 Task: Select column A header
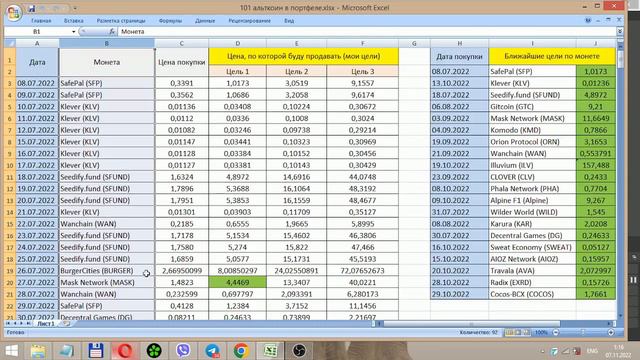click(x=37, y=43)
